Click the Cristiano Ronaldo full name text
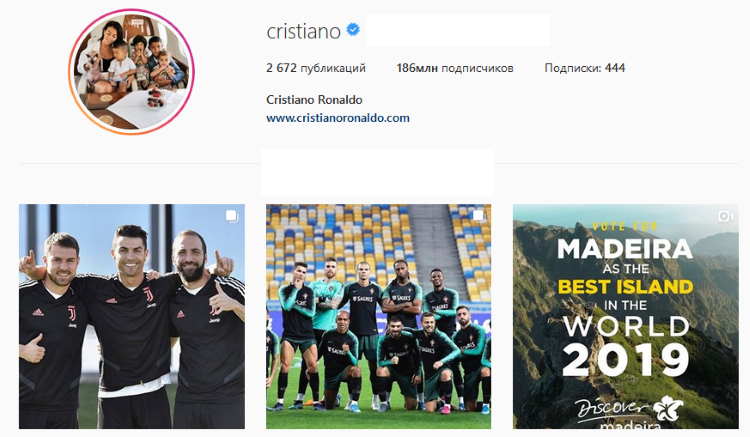The image size is (750, 437). tap(314, 100)
